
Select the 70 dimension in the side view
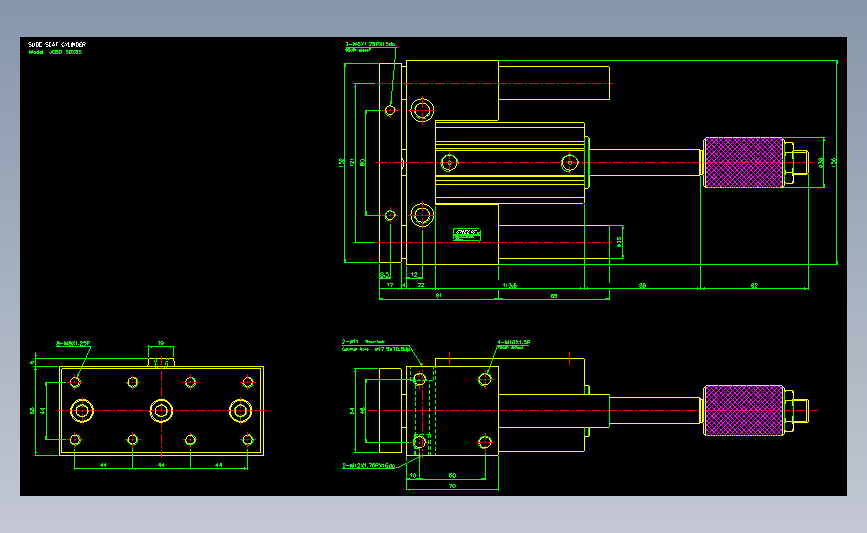(452, 486)
